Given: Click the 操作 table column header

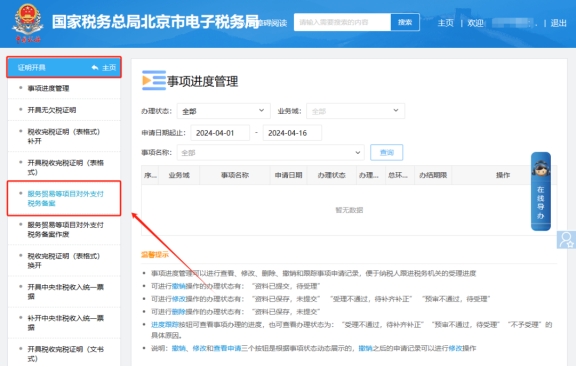Looking at the screenshot, I should (x=503, y=175).
